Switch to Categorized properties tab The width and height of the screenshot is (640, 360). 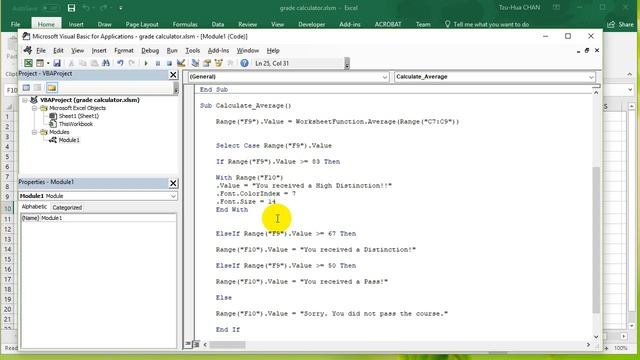(x=67, y=207)
